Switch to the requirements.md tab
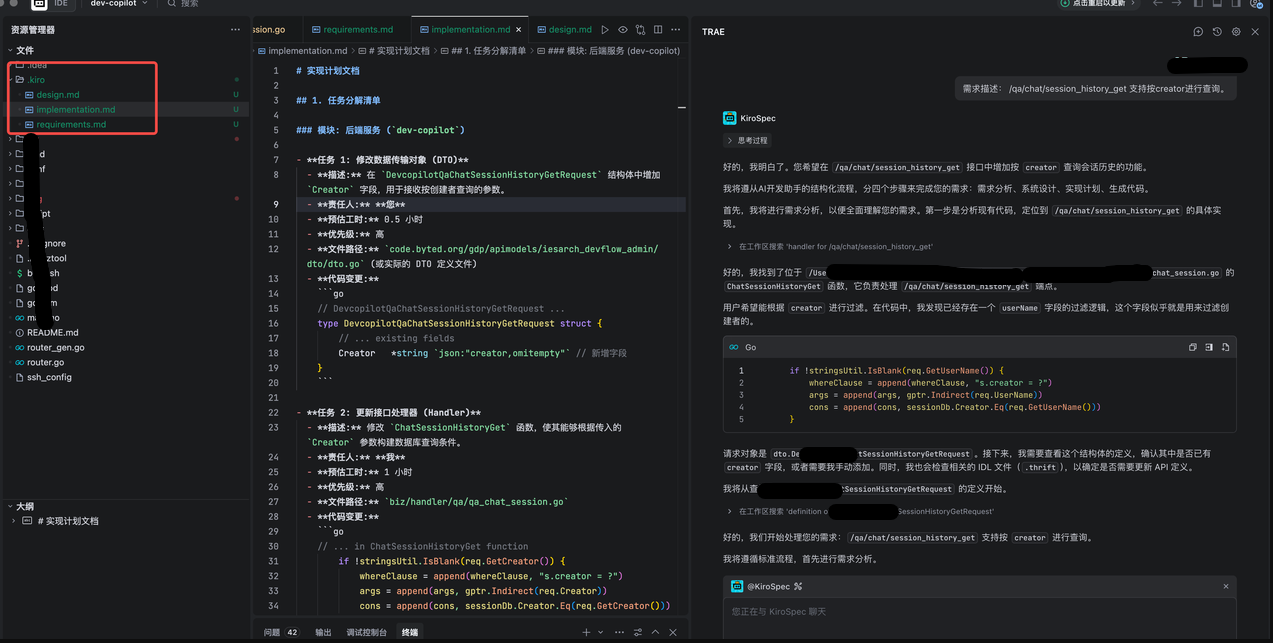The height and width of the screenshot is (643, 1273). [358, 30]
